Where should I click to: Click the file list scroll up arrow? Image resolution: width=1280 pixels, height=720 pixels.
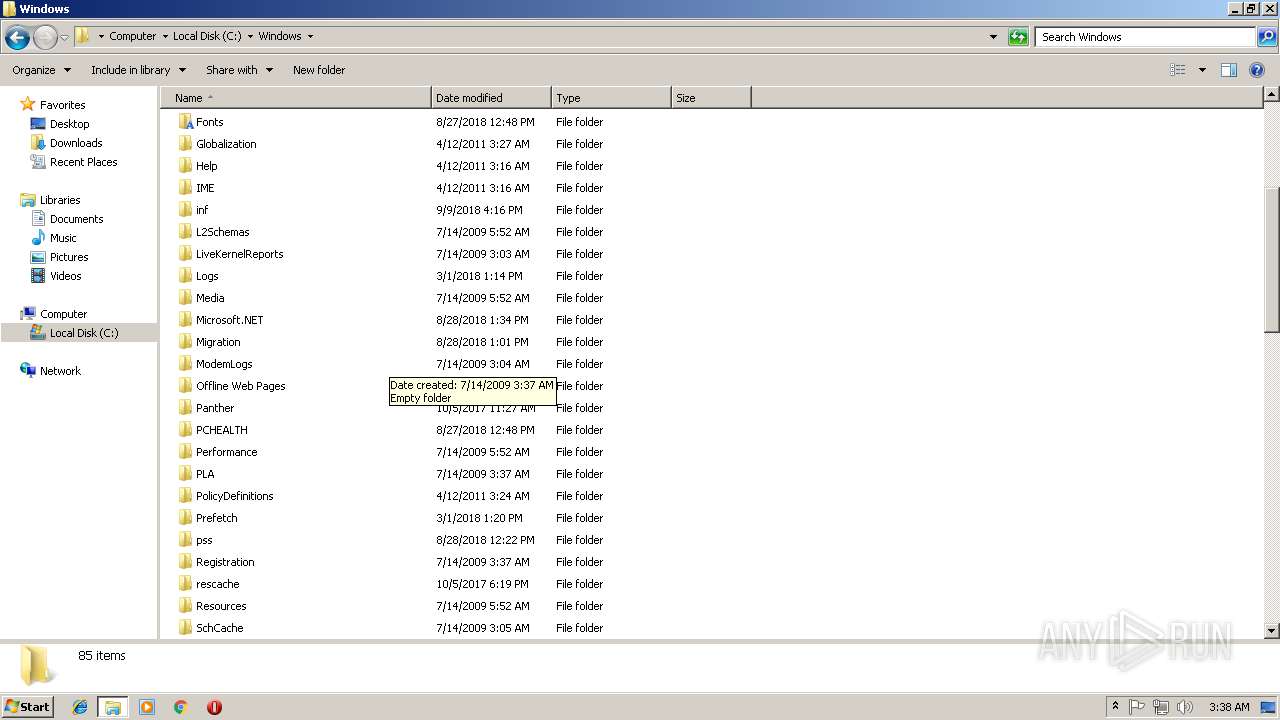1272,95
